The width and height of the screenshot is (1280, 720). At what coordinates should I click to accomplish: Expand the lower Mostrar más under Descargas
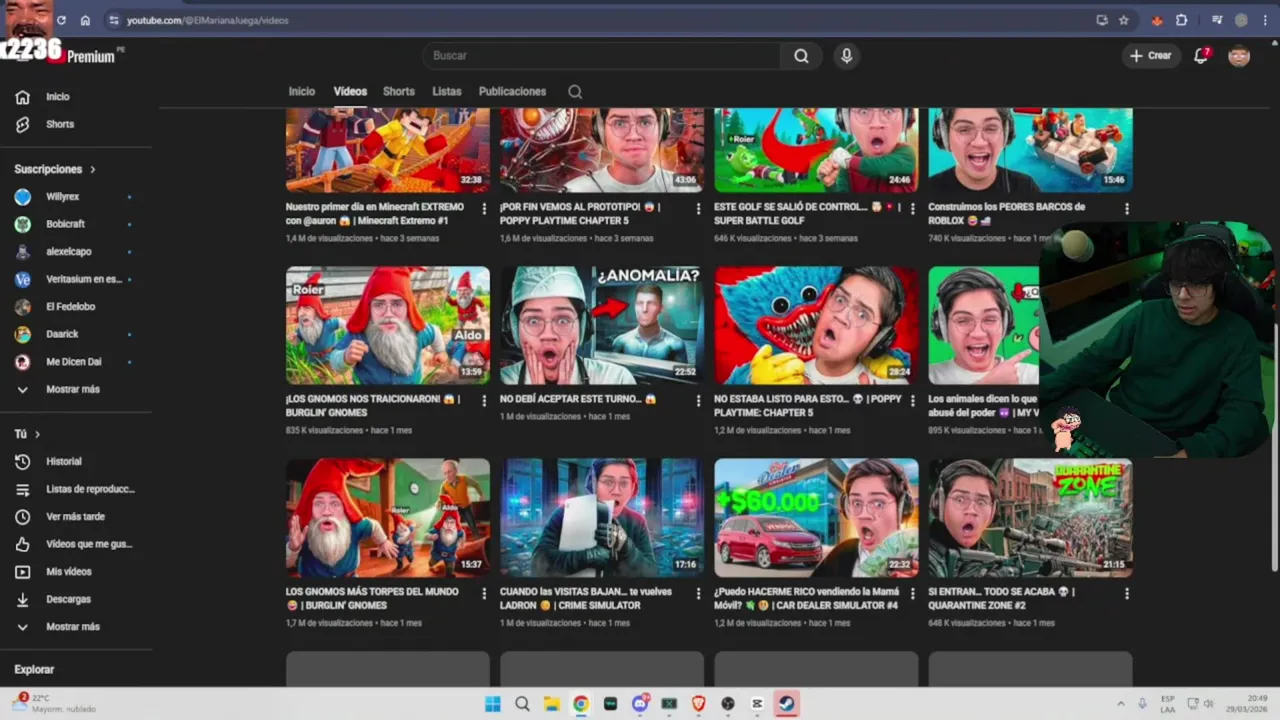tap(72, 627)
